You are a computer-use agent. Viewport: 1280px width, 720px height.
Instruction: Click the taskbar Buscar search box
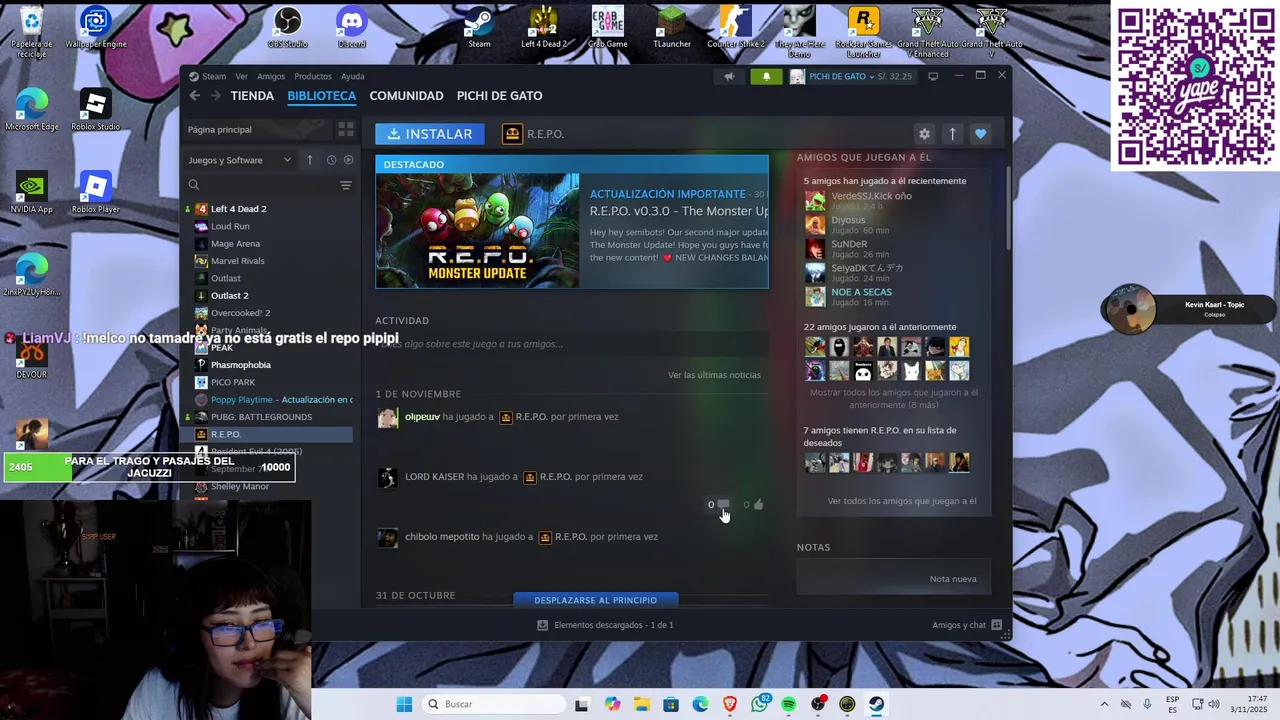(494, 704)
